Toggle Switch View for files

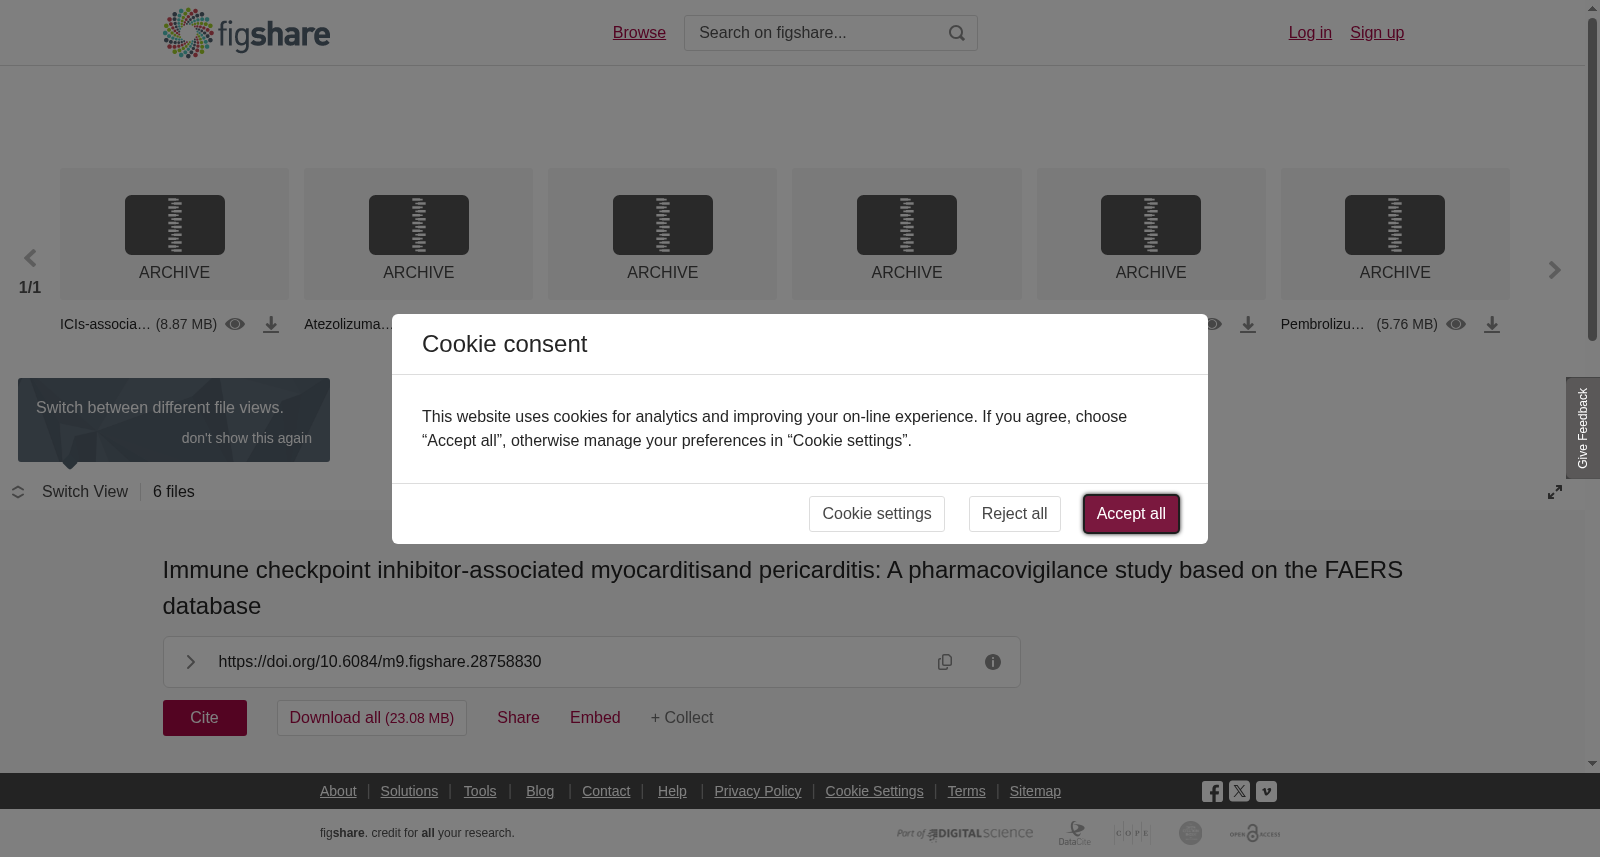pos(70,492)
